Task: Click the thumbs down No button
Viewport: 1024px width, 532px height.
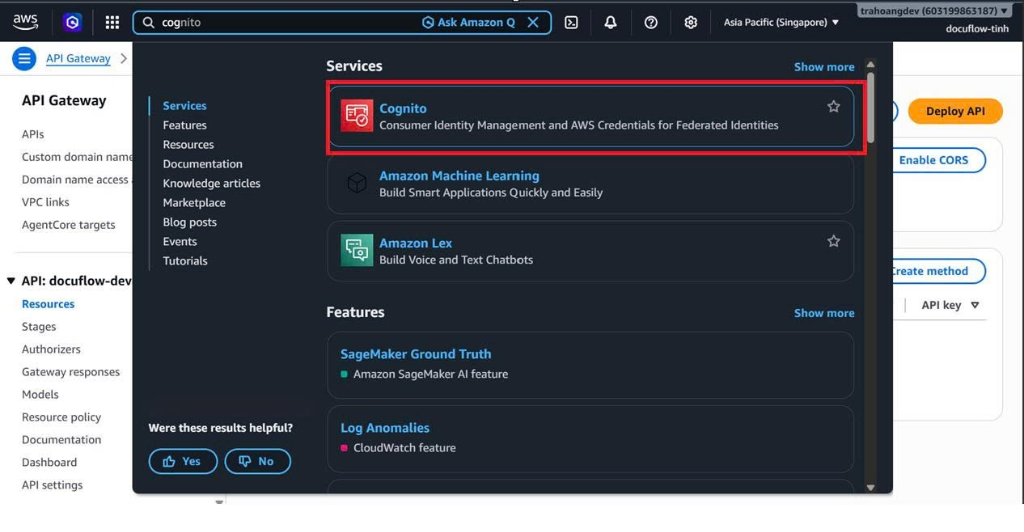Action: tap(257, 461)
